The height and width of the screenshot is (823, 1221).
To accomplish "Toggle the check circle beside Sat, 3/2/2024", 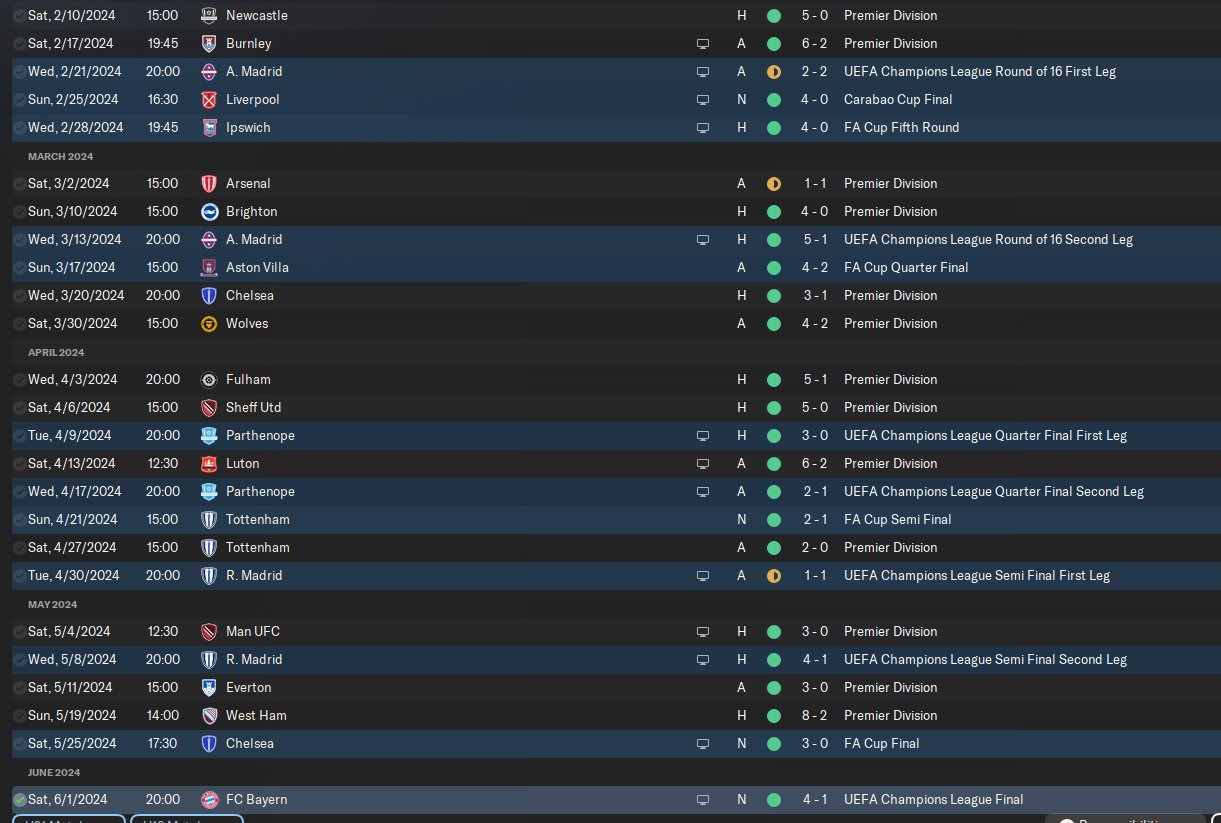I will (x=20, y=184).
